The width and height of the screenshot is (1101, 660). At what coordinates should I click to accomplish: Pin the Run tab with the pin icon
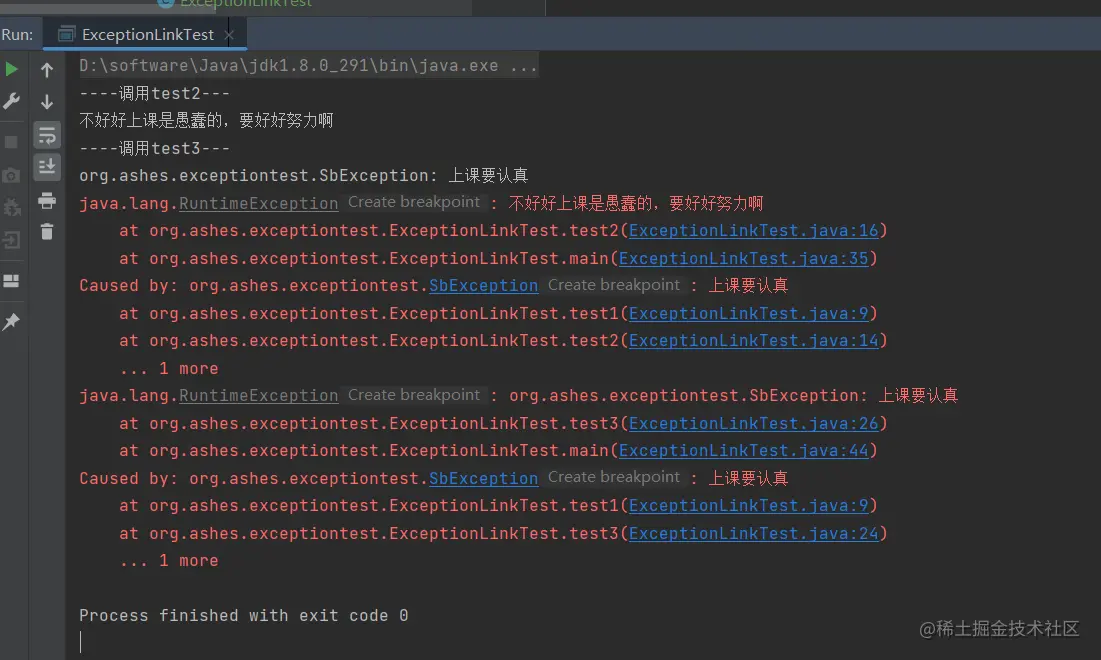[11, 322]
